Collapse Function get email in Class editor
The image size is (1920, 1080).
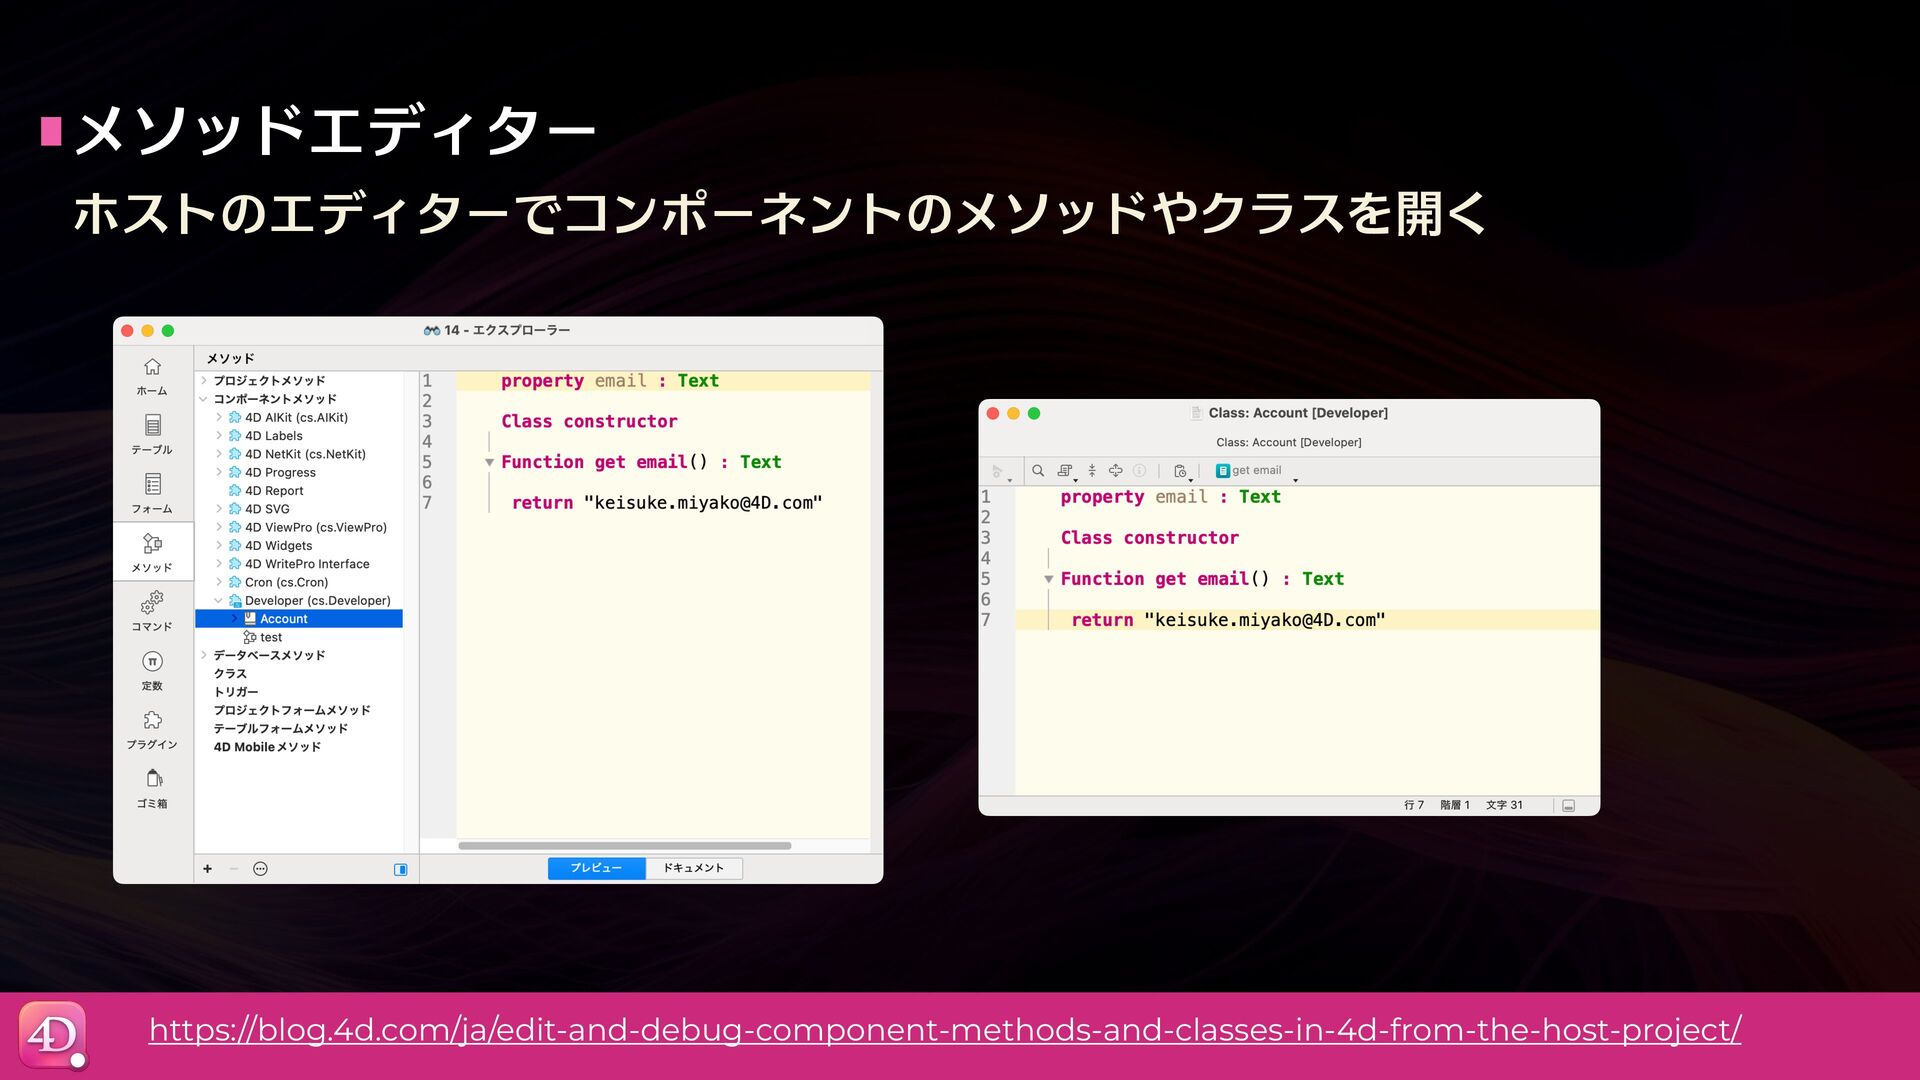tap(1048, 580)
